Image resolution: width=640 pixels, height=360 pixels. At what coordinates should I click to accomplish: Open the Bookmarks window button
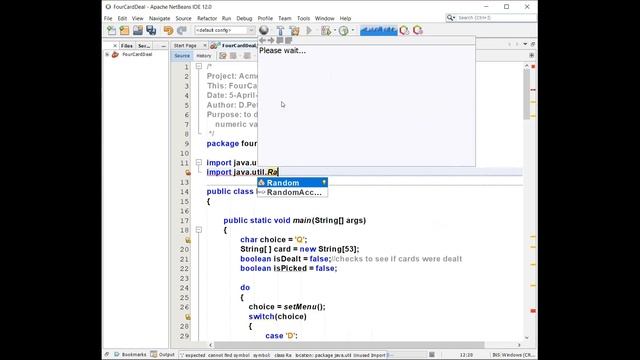130,355
